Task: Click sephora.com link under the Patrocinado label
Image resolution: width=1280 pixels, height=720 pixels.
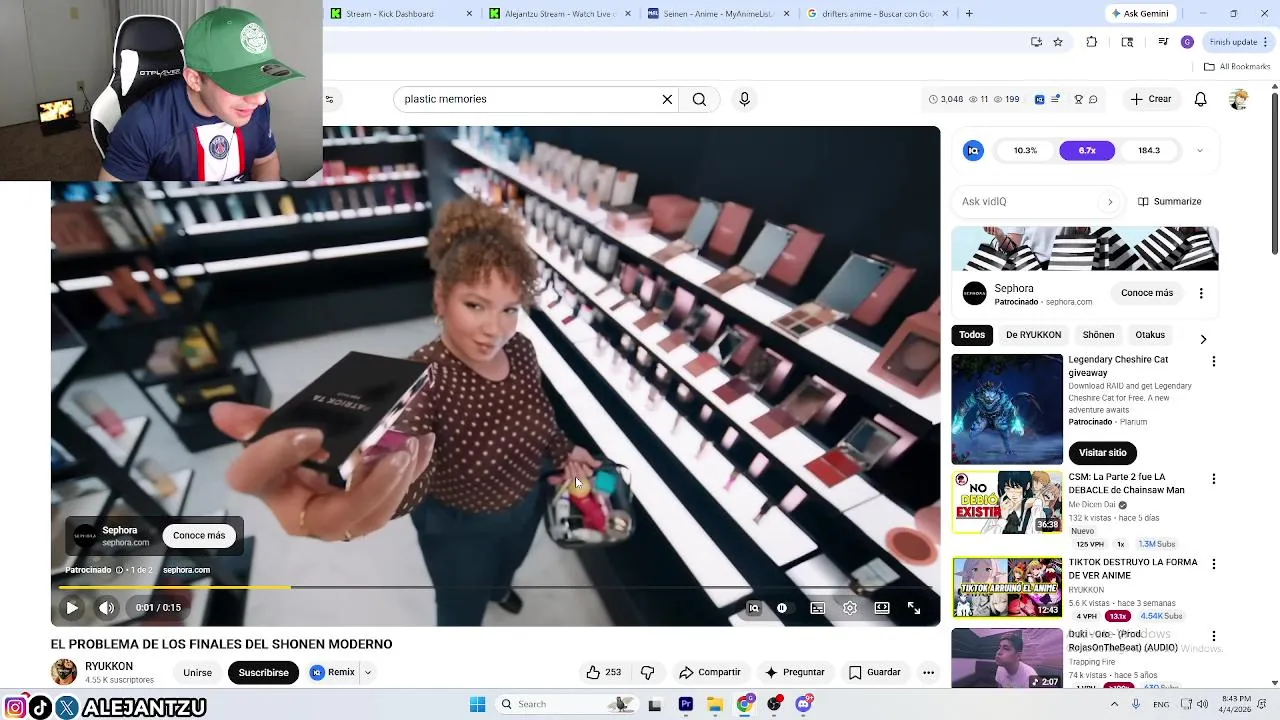Action: pos(186,570)
